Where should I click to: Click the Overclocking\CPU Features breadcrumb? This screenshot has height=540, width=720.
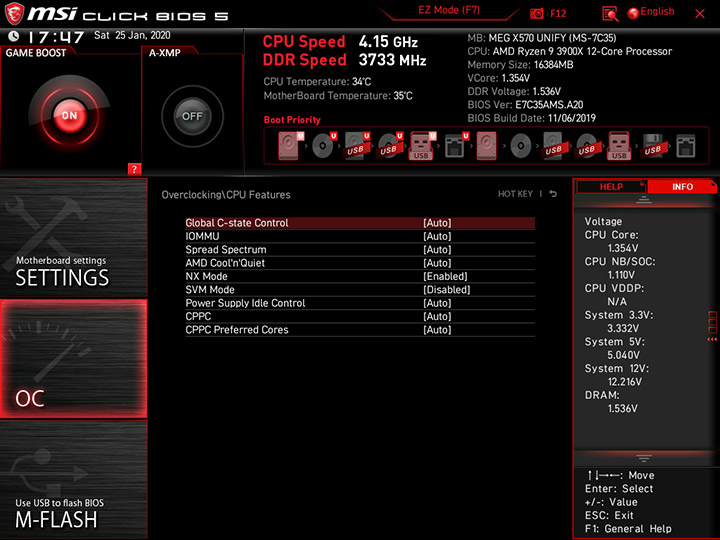point(226,195)
